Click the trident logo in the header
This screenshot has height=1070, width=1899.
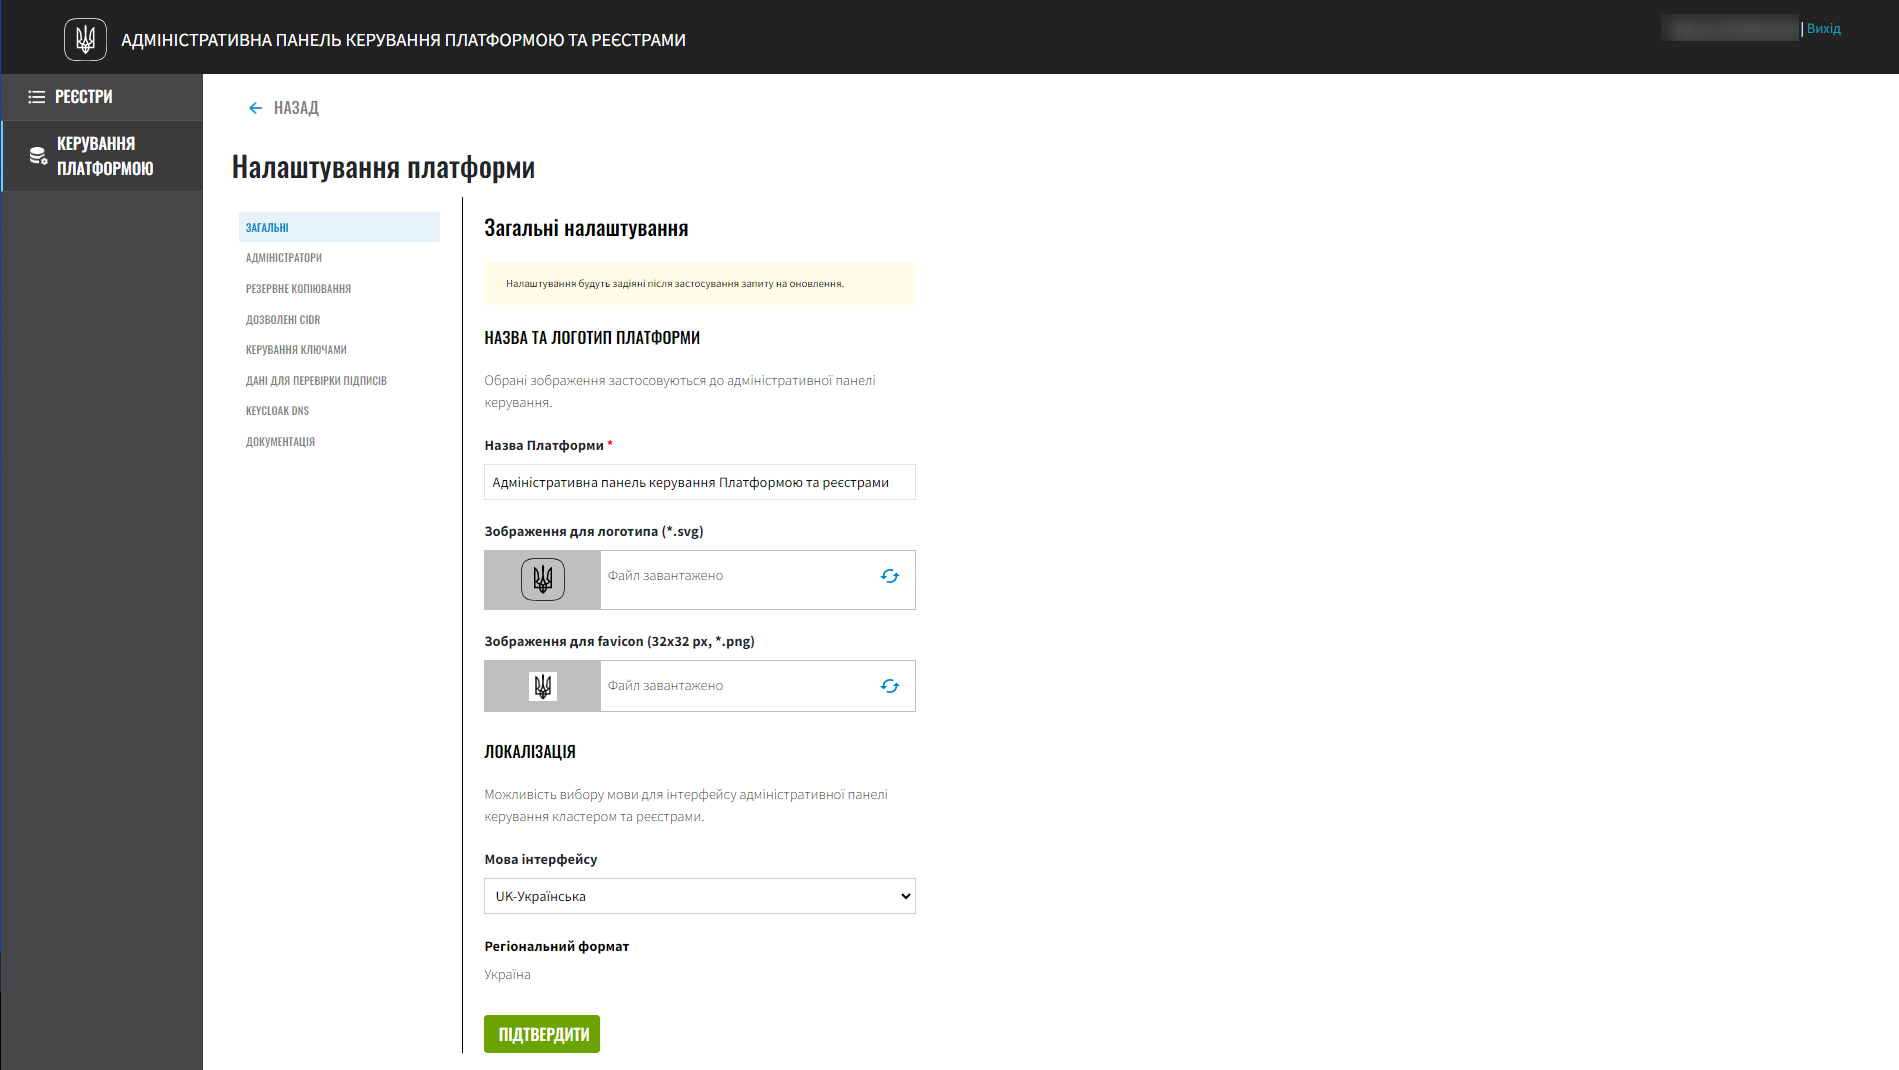(x=85, y=40)
